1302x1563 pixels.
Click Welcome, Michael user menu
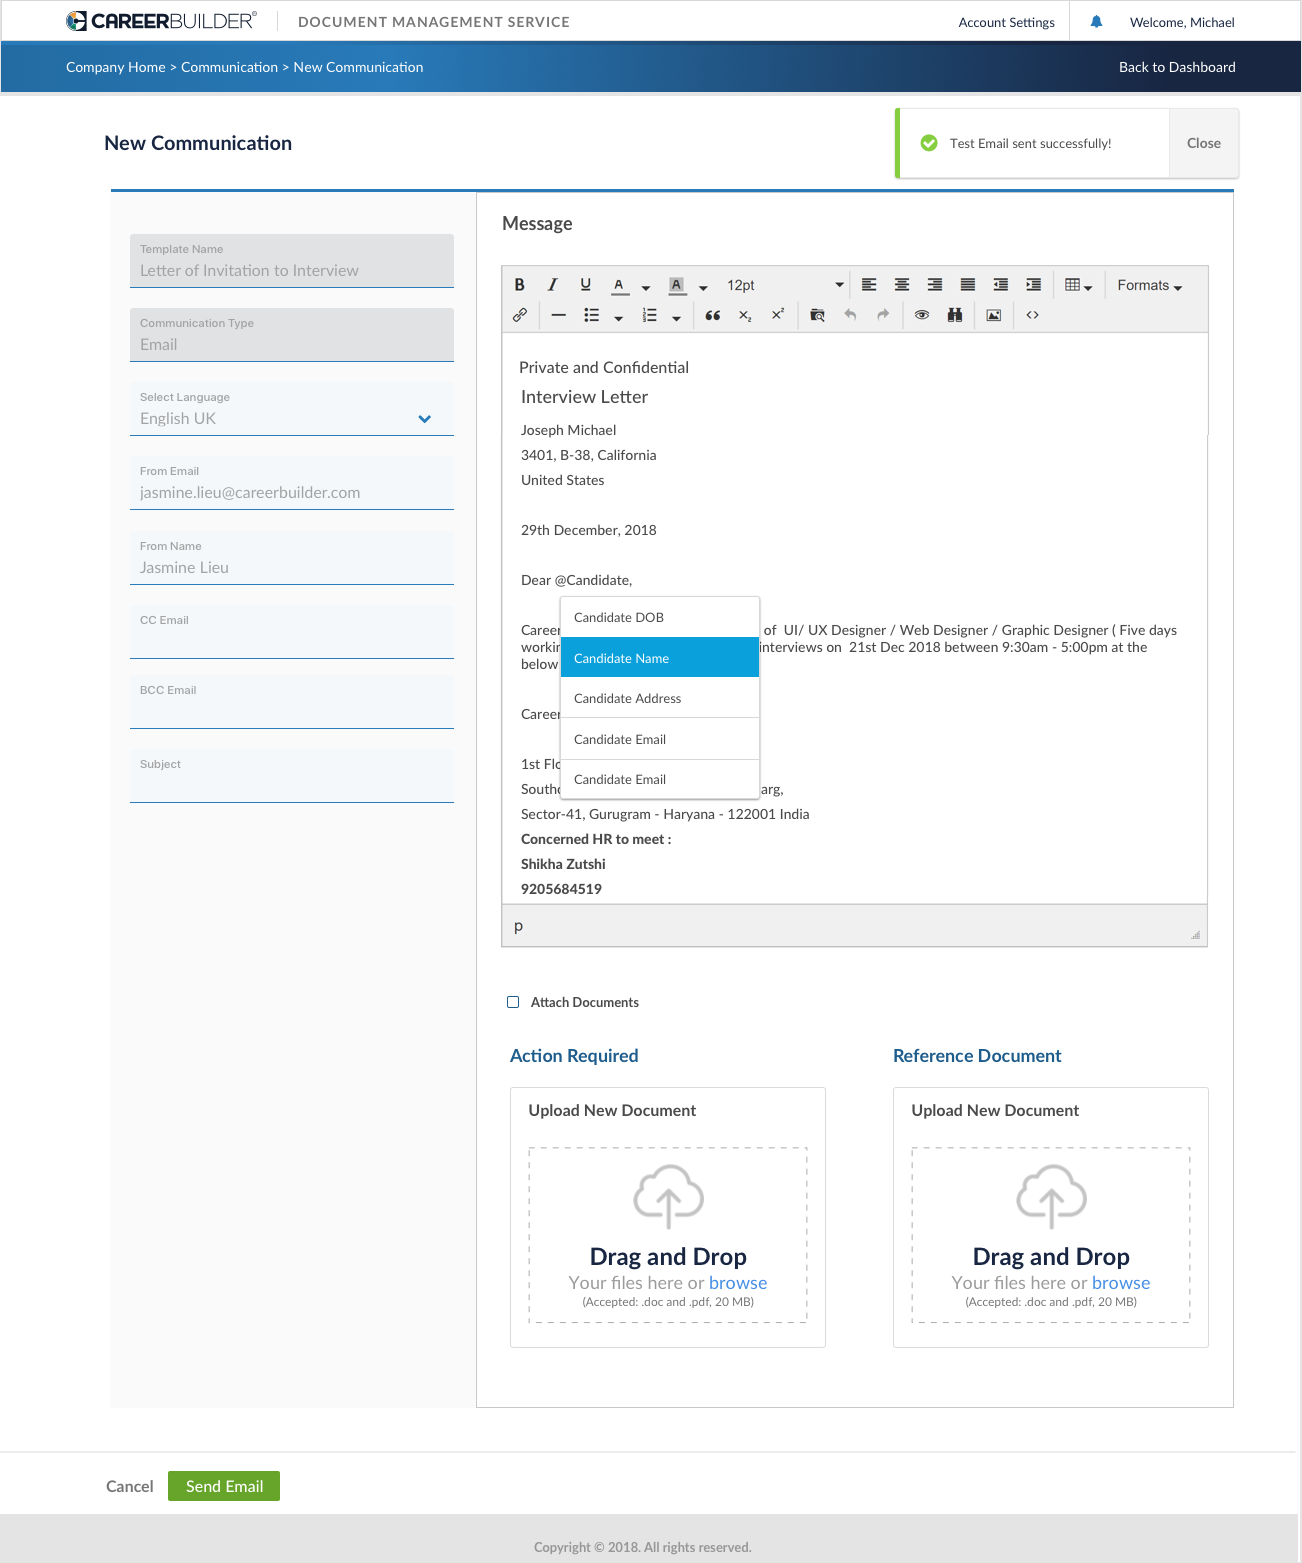(x=1182, y=22)
